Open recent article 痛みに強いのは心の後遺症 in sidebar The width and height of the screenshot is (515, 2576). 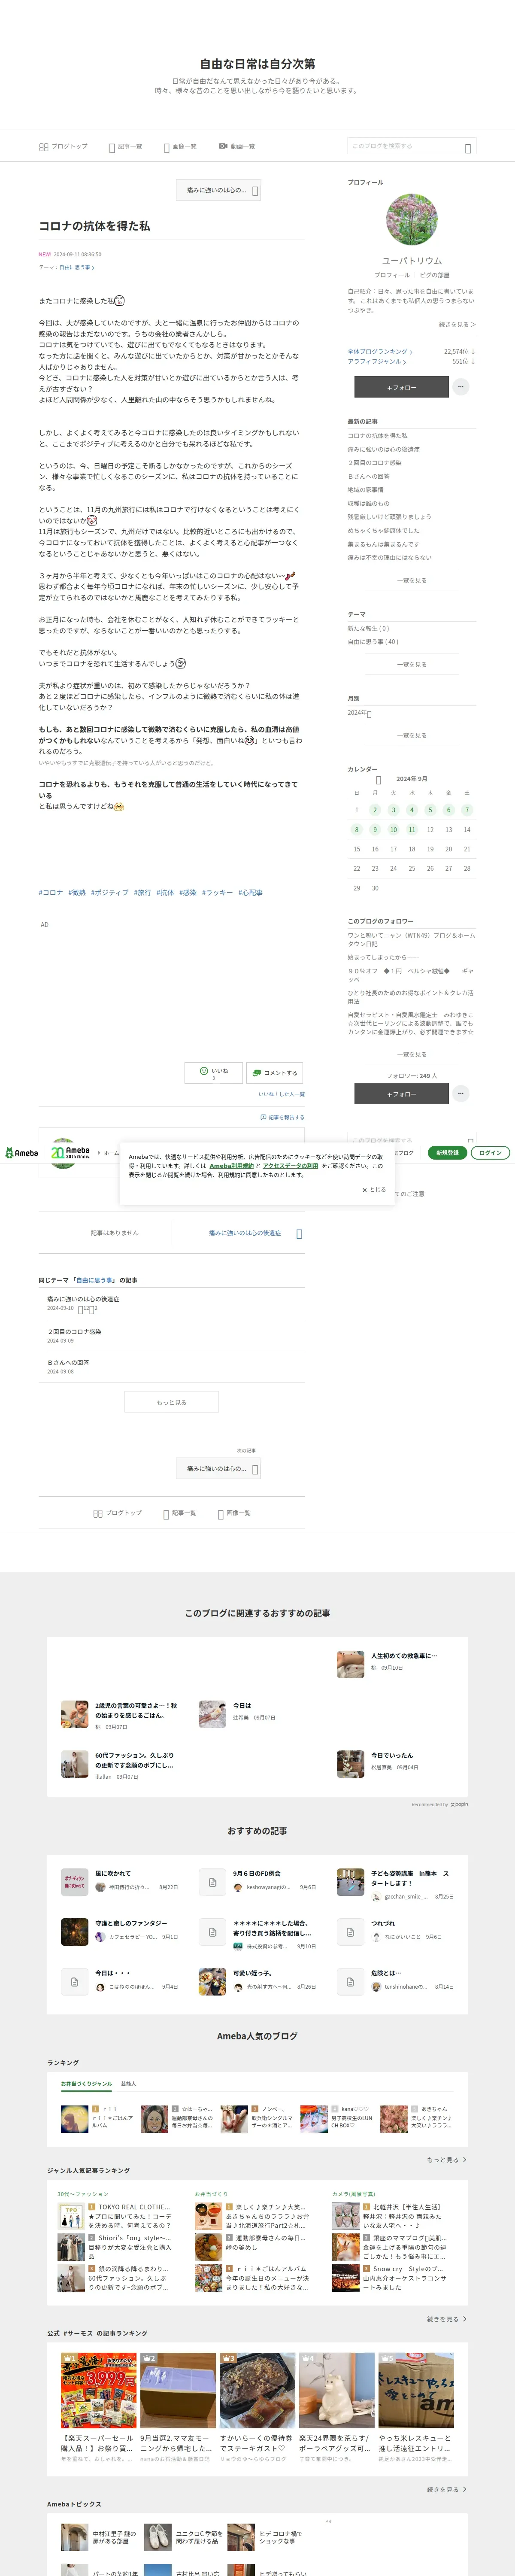(x=384, y=449)
